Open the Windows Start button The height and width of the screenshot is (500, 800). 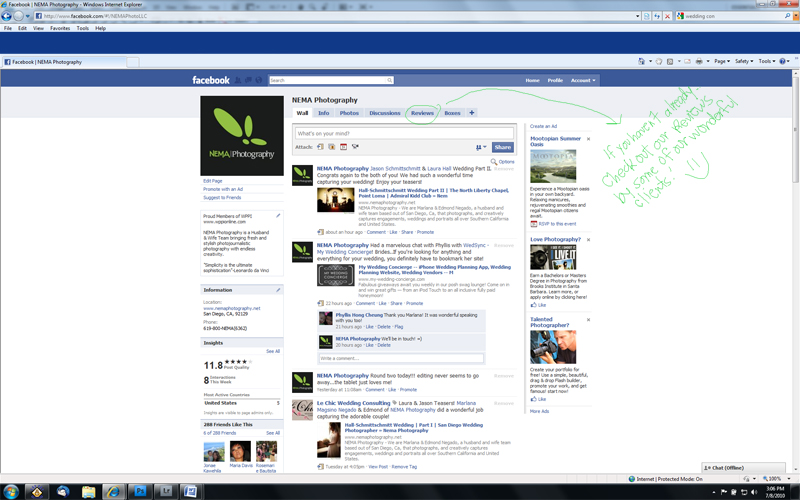(10, 492)
